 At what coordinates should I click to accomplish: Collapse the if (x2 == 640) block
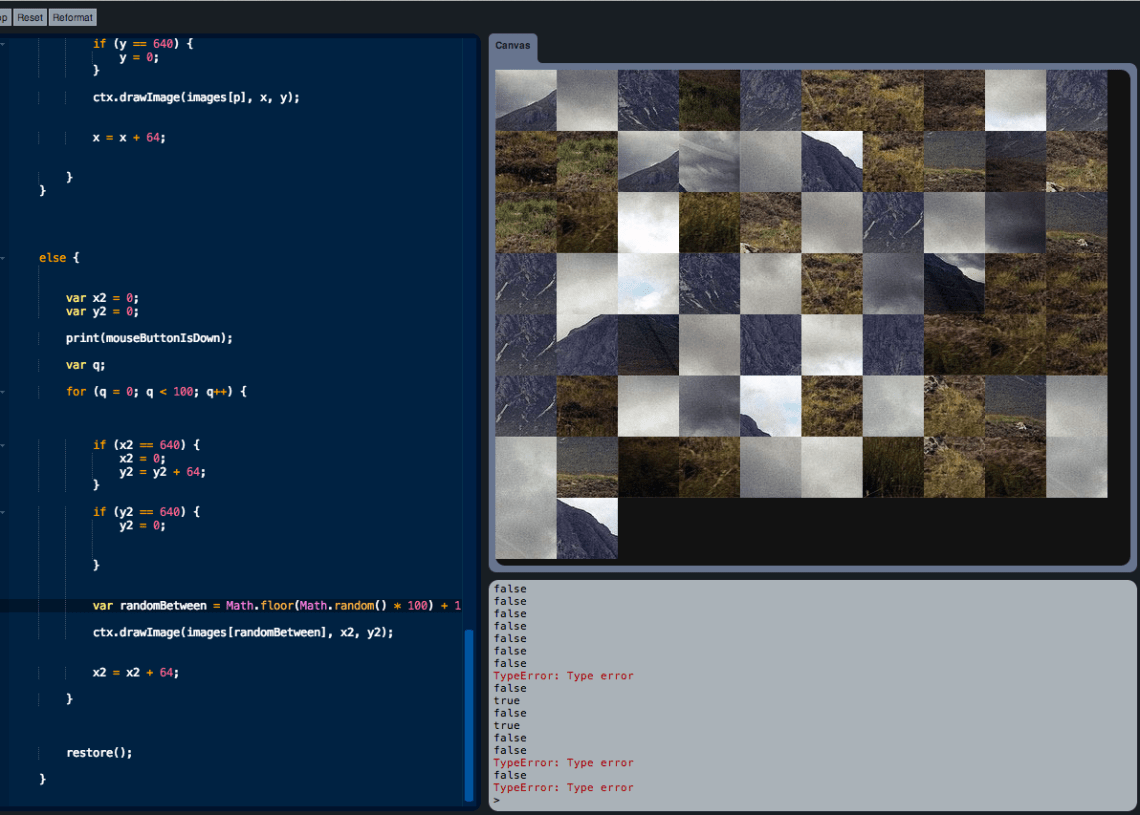[x=4, y=443]
